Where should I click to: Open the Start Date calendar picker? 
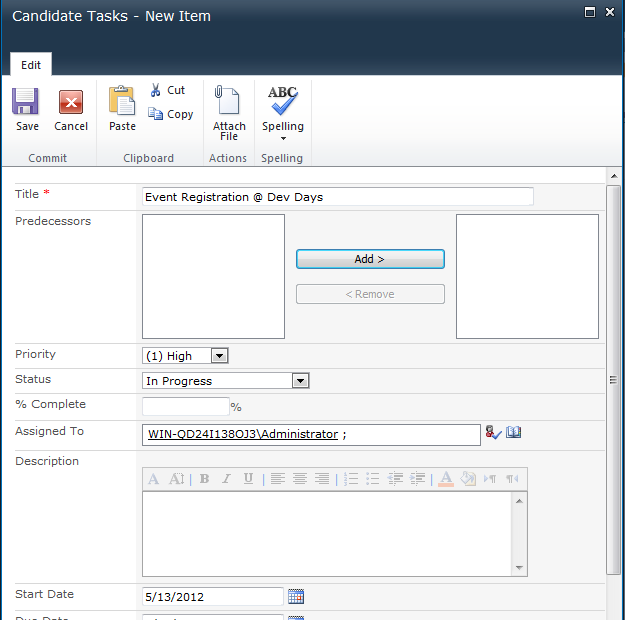click(296, 596)
